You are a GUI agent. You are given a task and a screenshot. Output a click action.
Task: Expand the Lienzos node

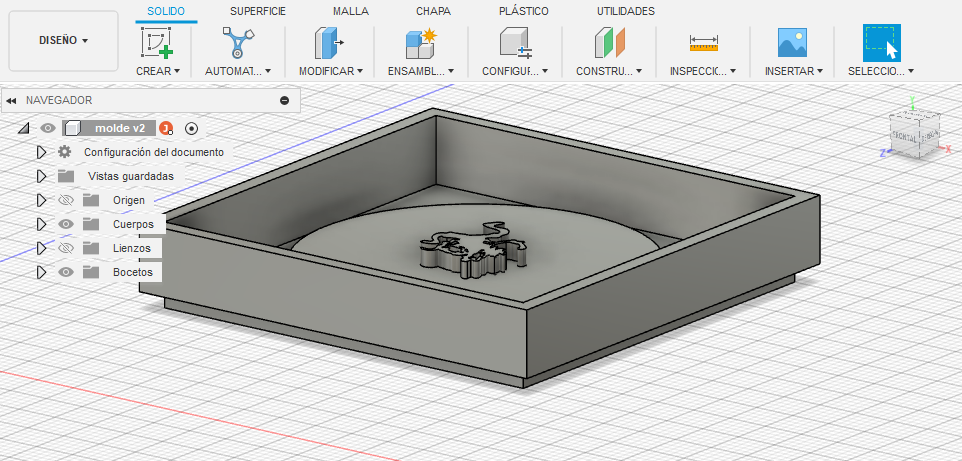41,248
